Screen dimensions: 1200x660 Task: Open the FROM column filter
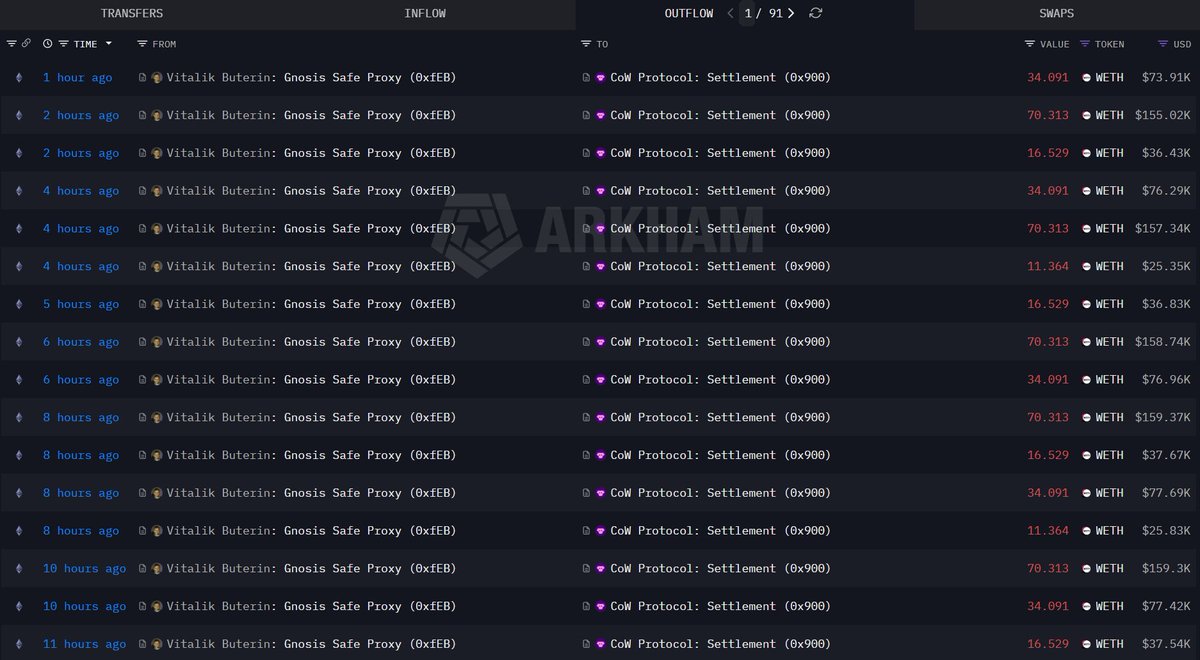[142, 44]
